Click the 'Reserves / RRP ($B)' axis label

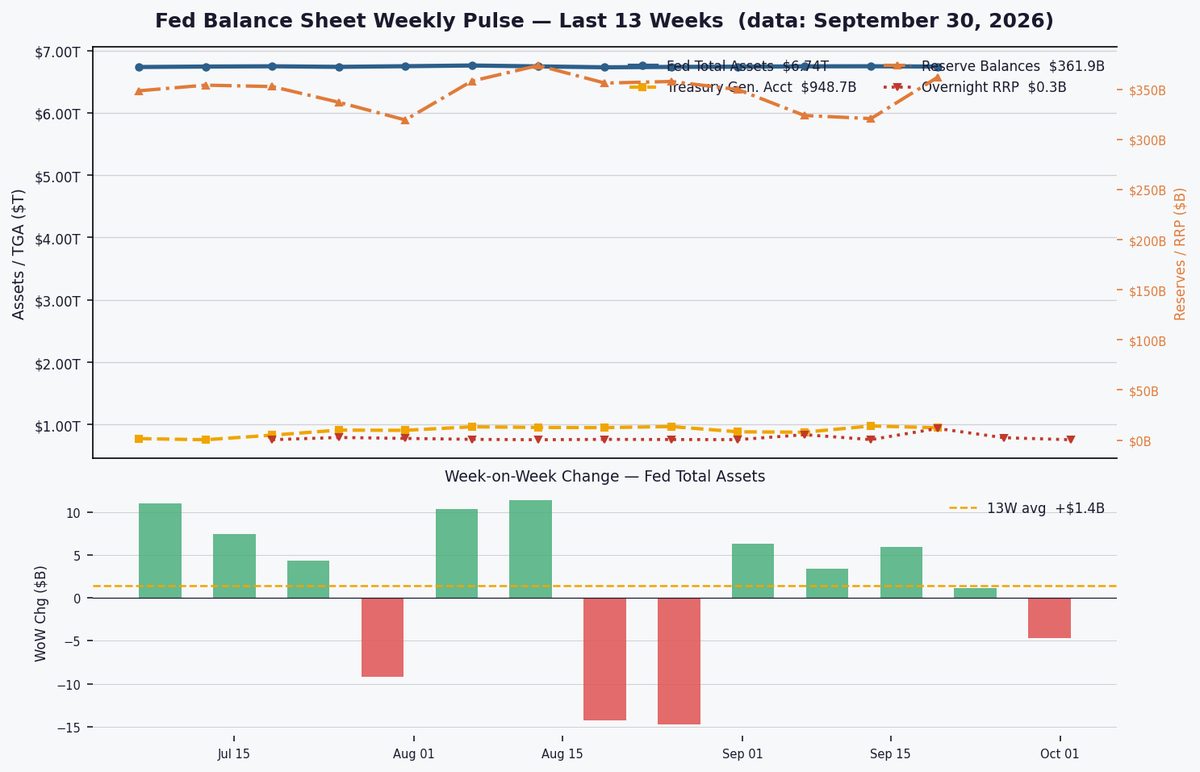click(x=1180, y=253)
